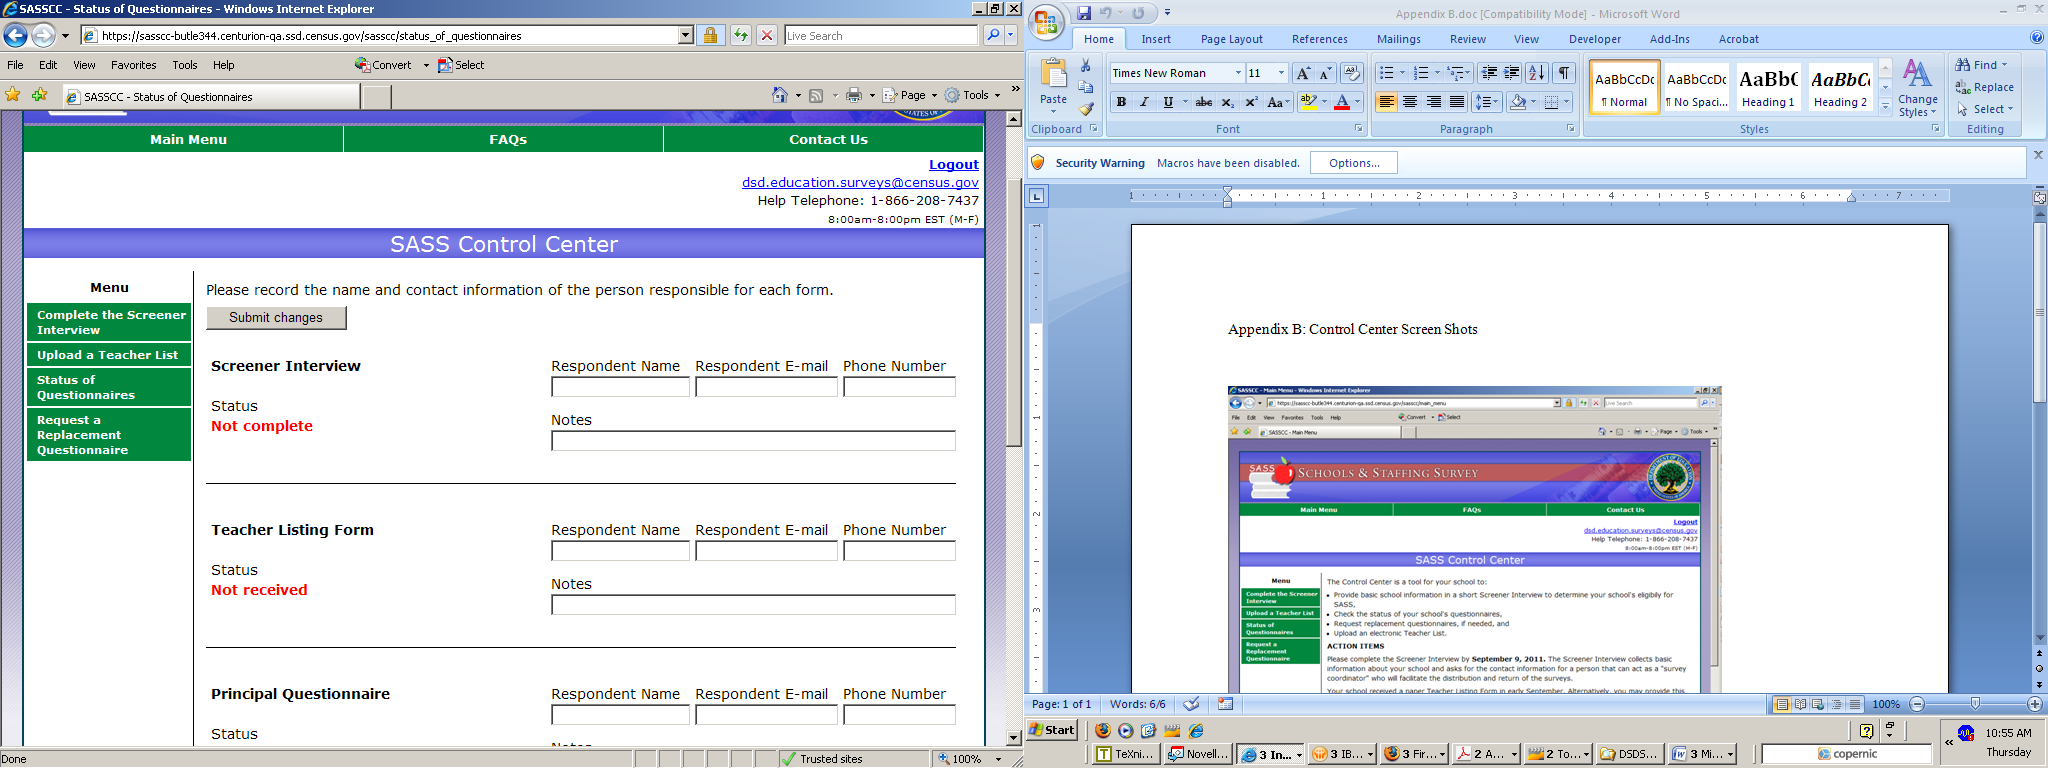Image resolution: width=2048 pixels, height=768 pixels.
Task: Click the Save icon in Word toolbar
Action: pos(1084,13)
